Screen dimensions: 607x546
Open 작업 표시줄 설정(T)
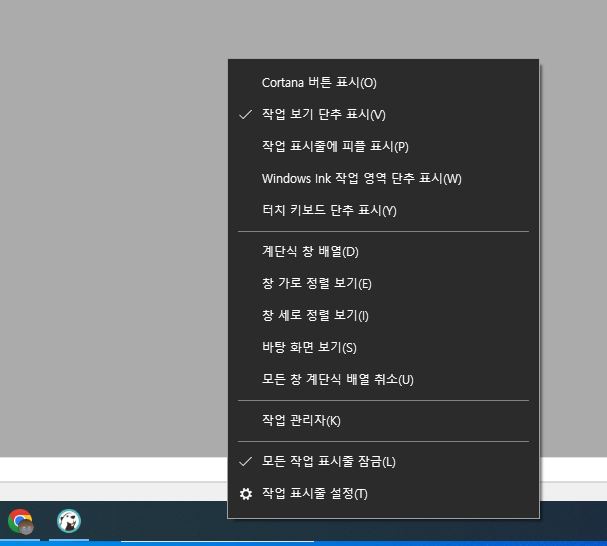(x=383, y=494)
